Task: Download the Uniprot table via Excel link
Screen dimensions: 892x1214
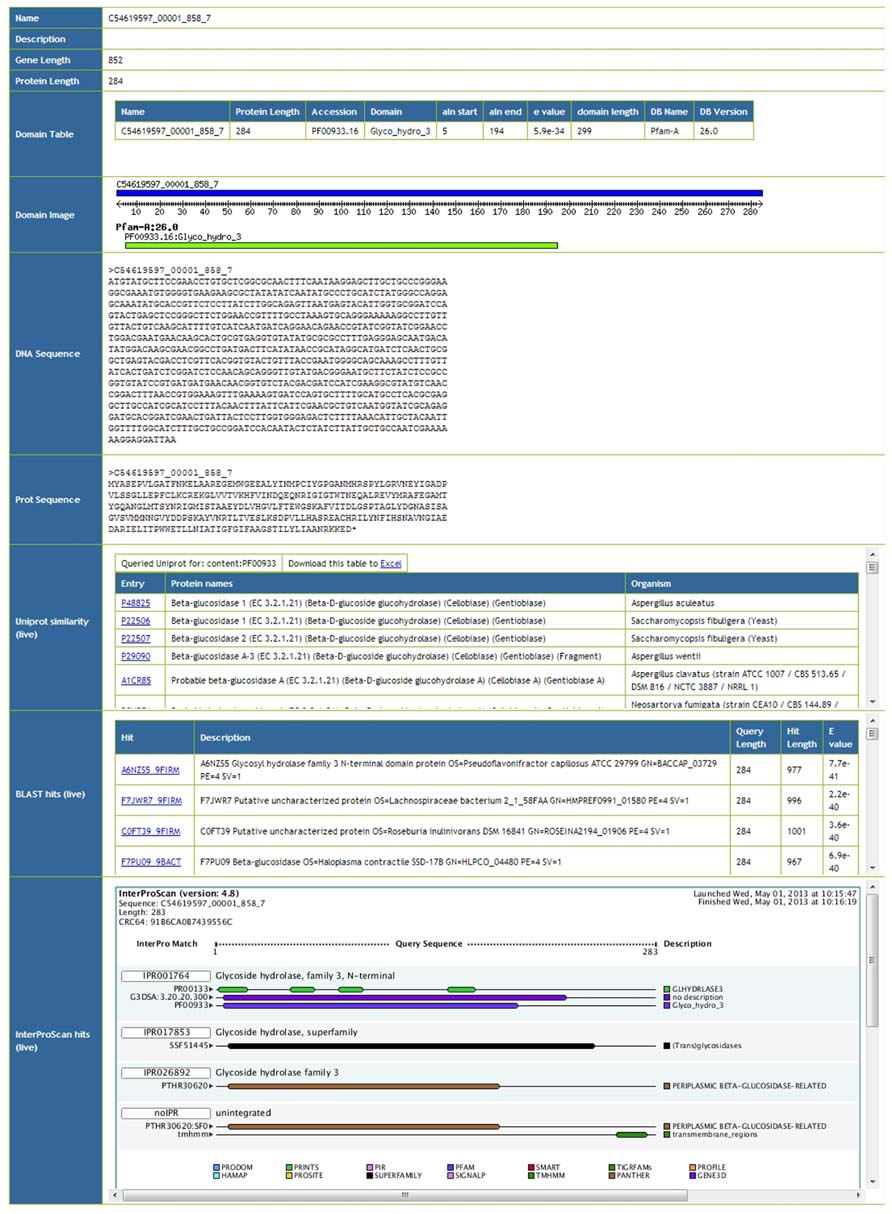Action: [391, 564]
